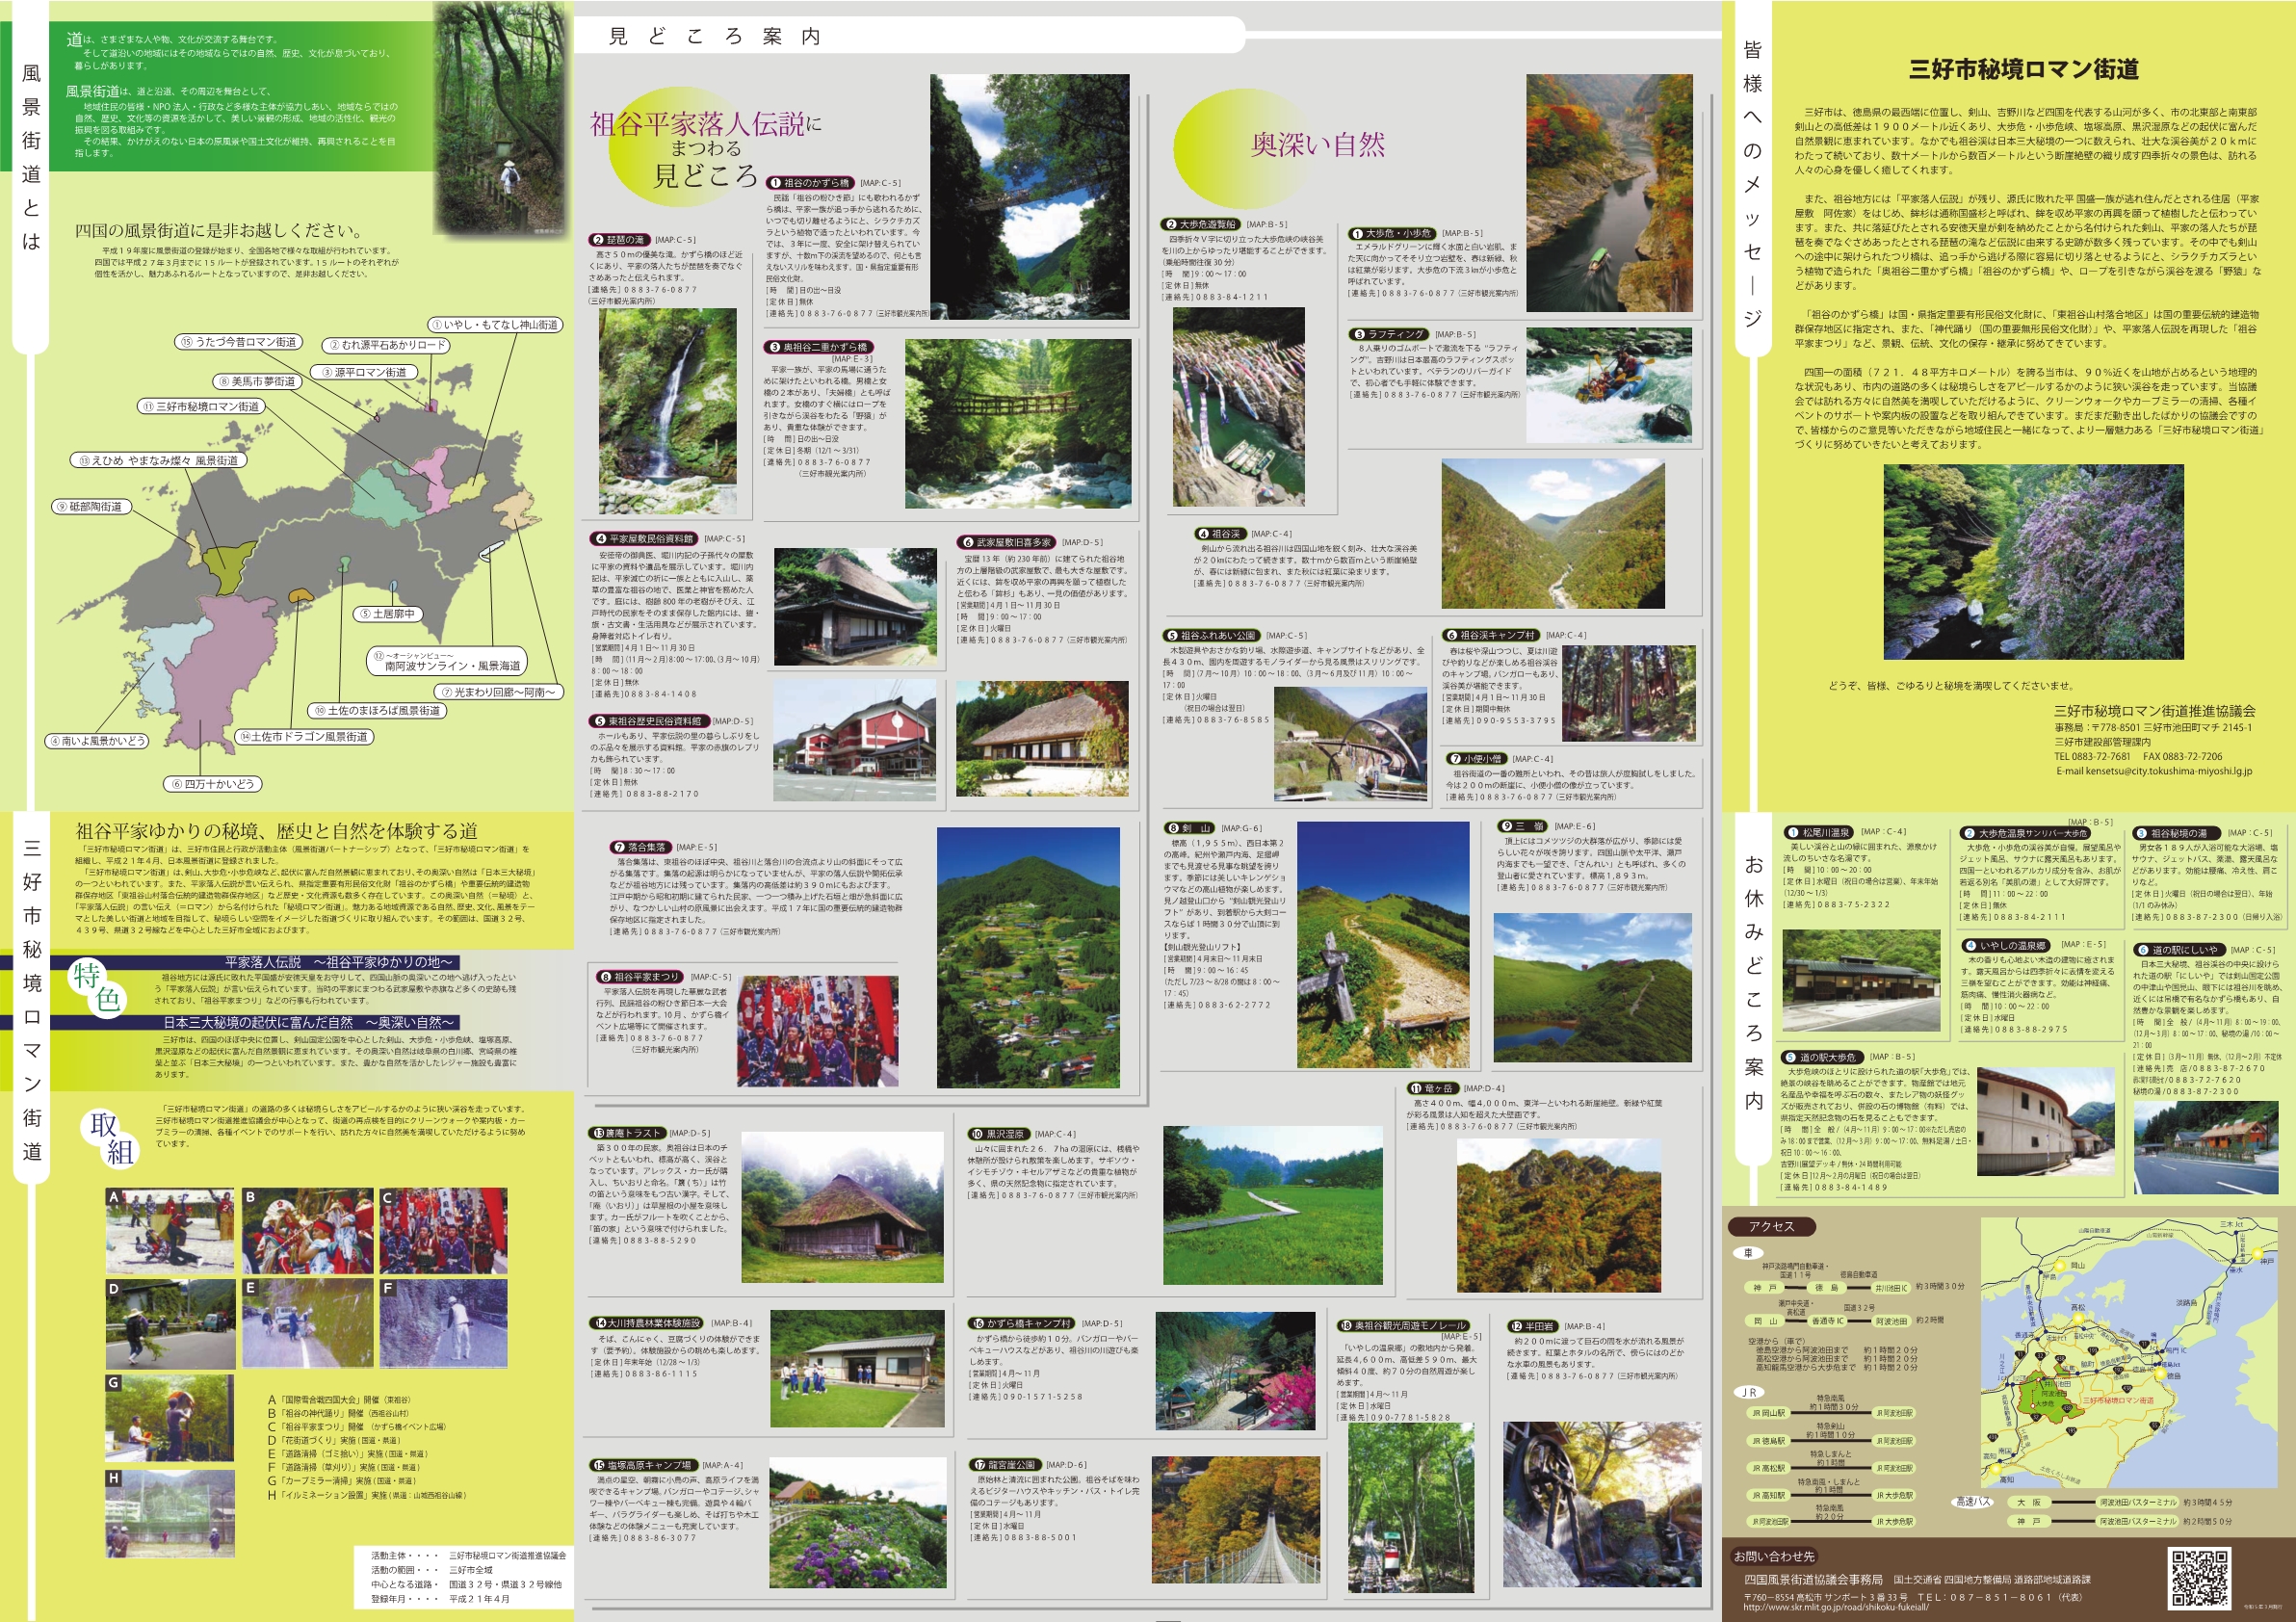Click the 高速バス label

click(x=1972, y=1502)
